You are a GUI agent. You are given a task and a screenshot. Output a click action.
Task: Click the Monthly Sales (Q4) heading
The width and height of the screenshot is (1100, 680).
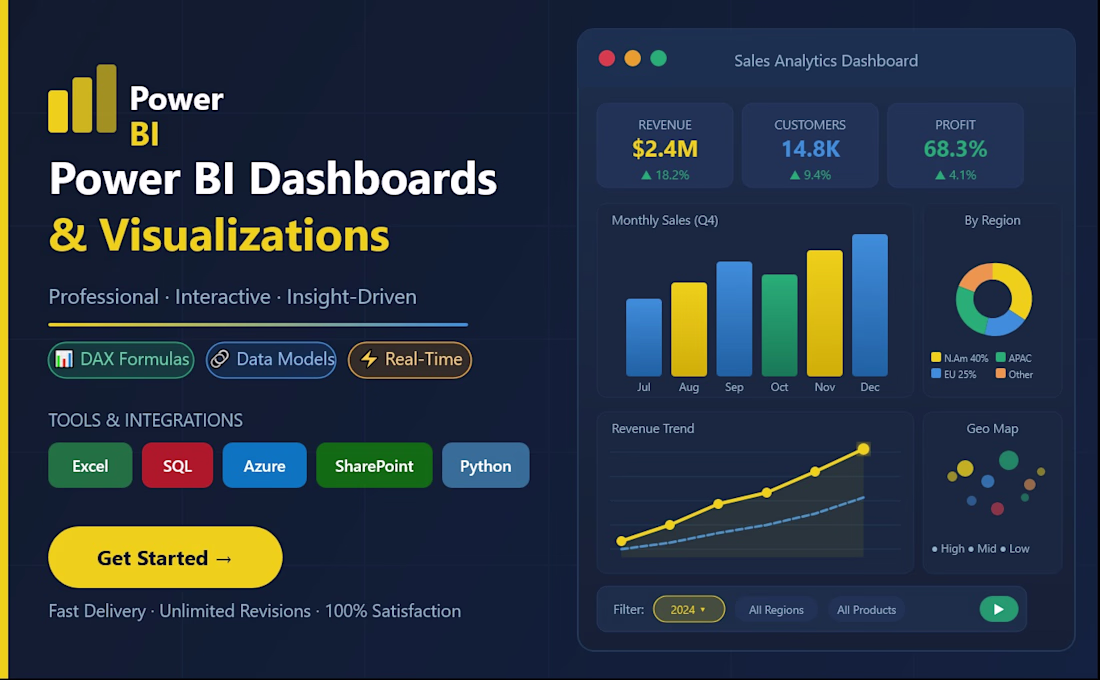point(664,220)
